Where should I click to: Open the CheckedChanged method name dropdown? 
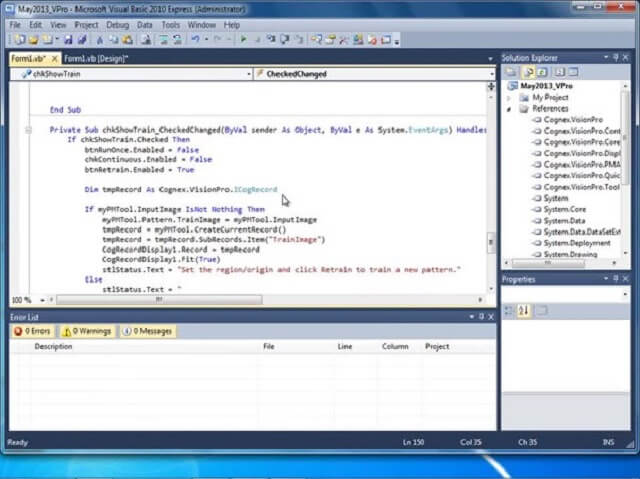[491, 74]
